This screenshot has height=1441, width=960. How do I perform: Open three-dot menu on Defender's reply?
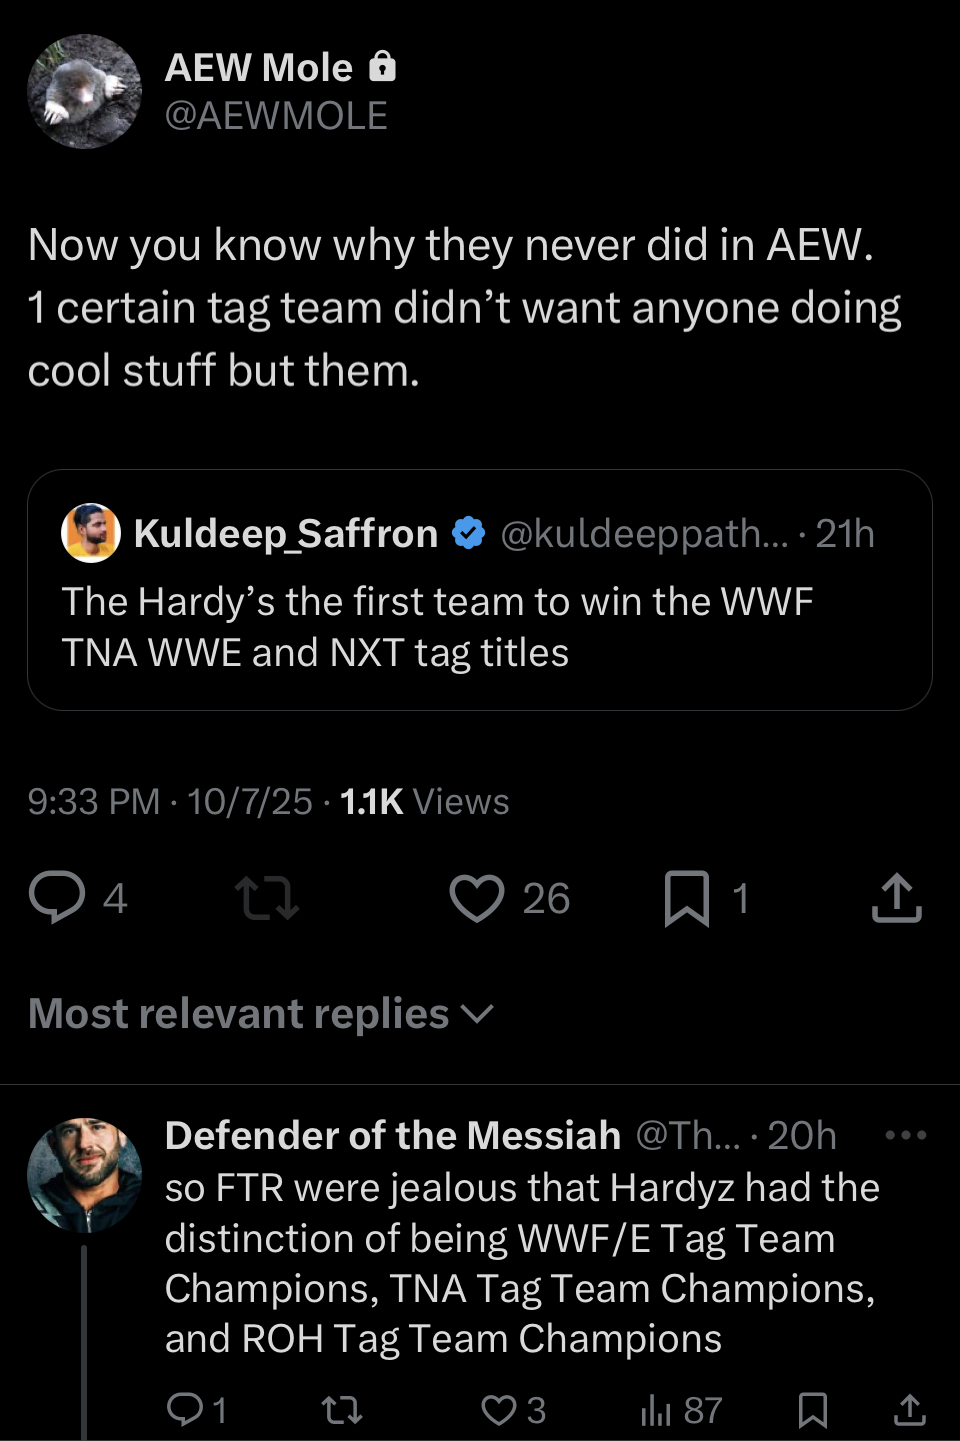906,1135
